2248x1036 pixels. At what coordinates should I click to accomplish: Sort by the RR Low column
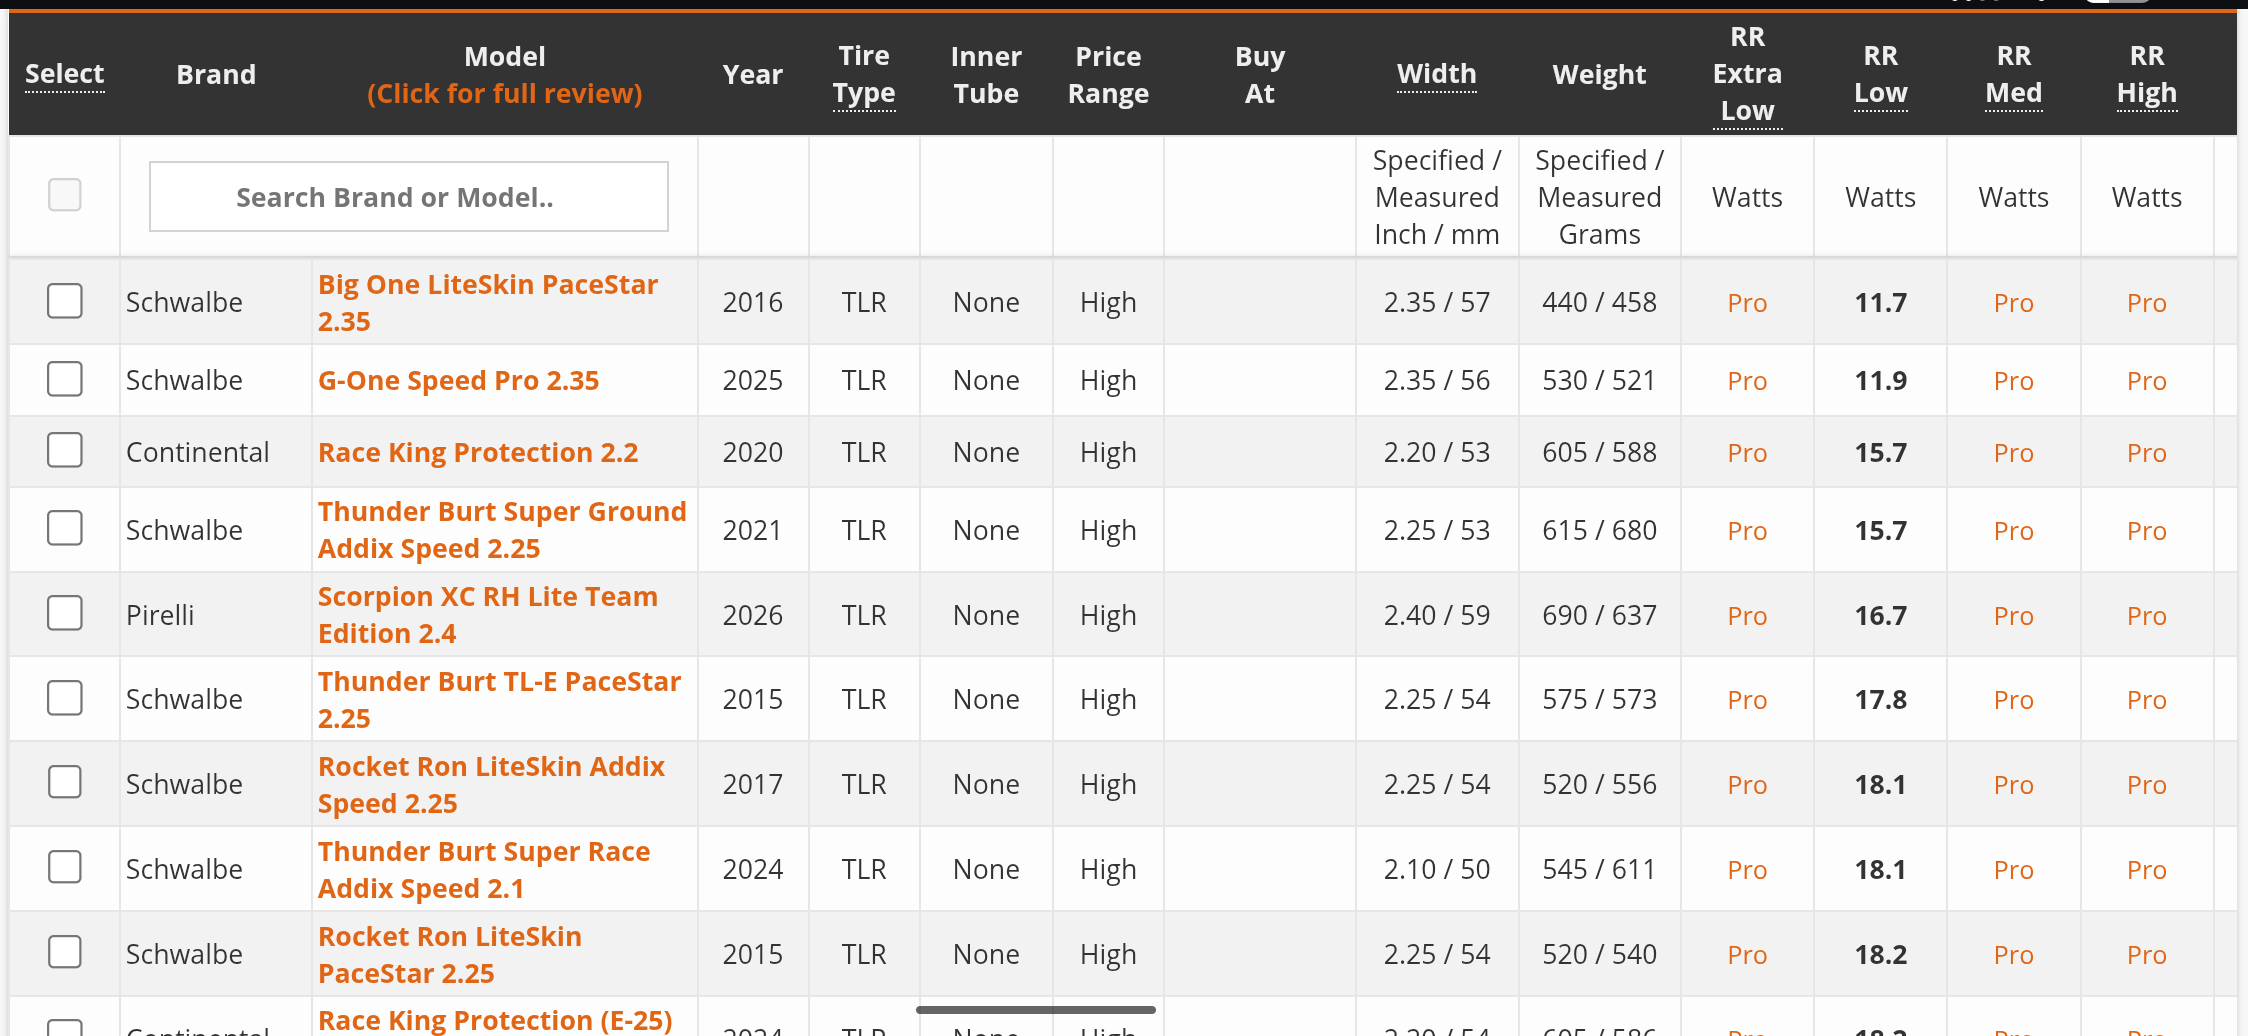point(1881,75)
